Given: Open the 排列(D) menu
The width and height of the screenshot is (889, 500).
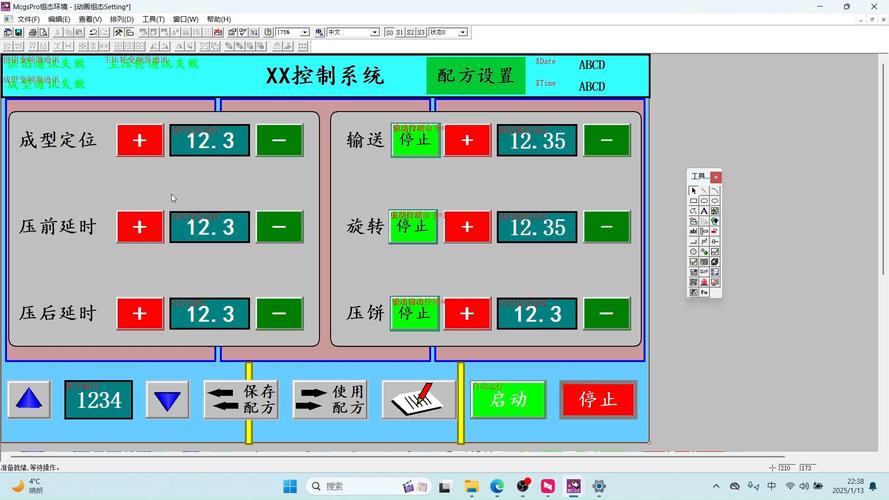Looking at the screenshot, I should pos(122,19).
